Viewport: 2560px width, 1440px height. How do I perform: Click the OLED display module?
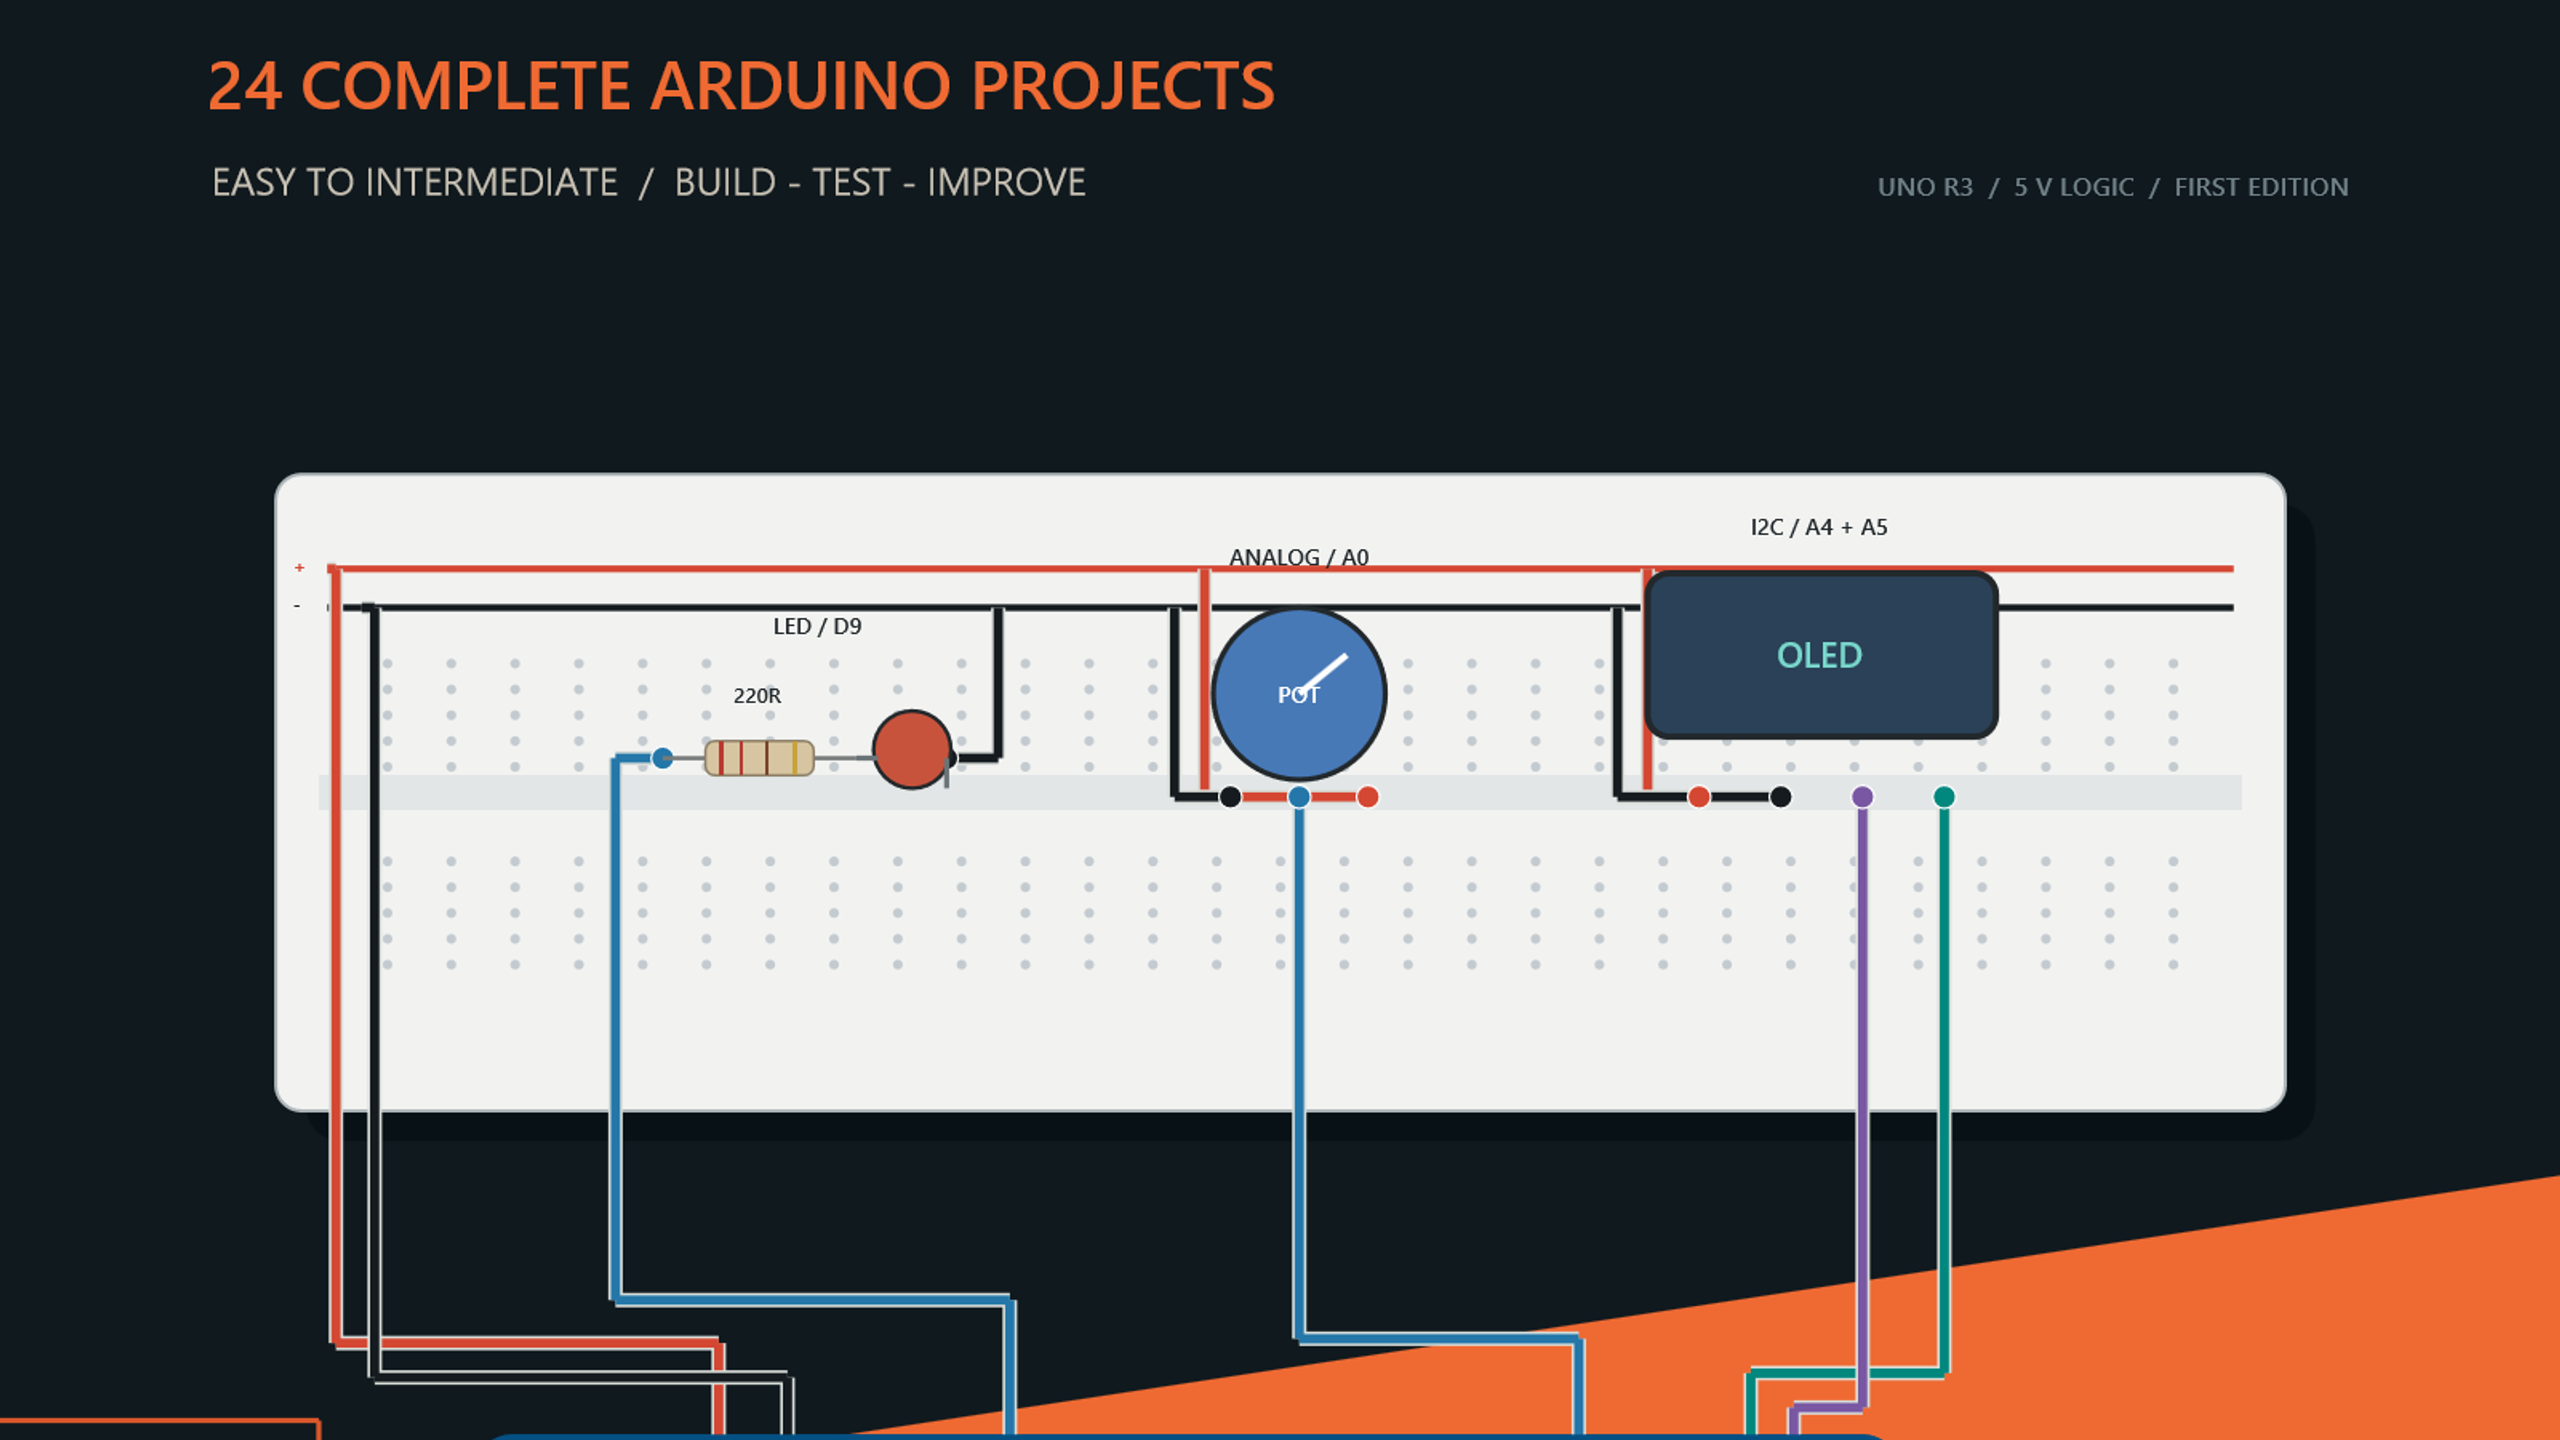coord(1821,655)
